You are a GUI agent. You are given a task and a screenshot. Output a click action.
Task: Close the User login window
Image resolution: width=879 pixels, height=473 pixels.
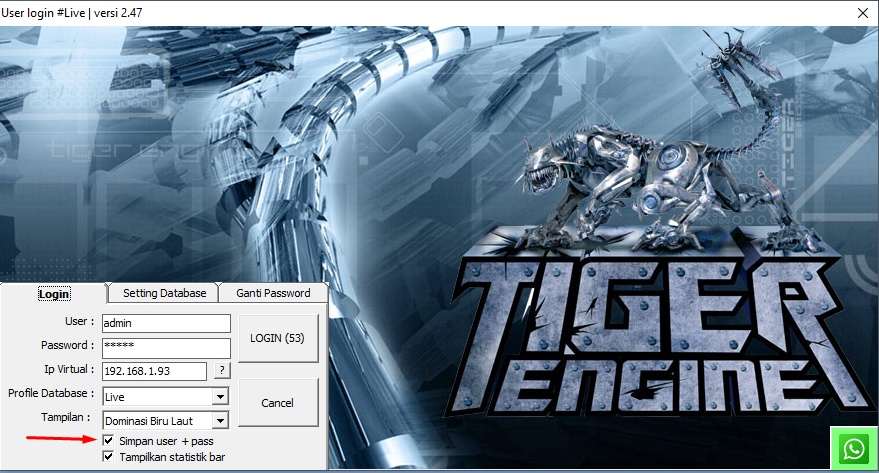point(862,12)
